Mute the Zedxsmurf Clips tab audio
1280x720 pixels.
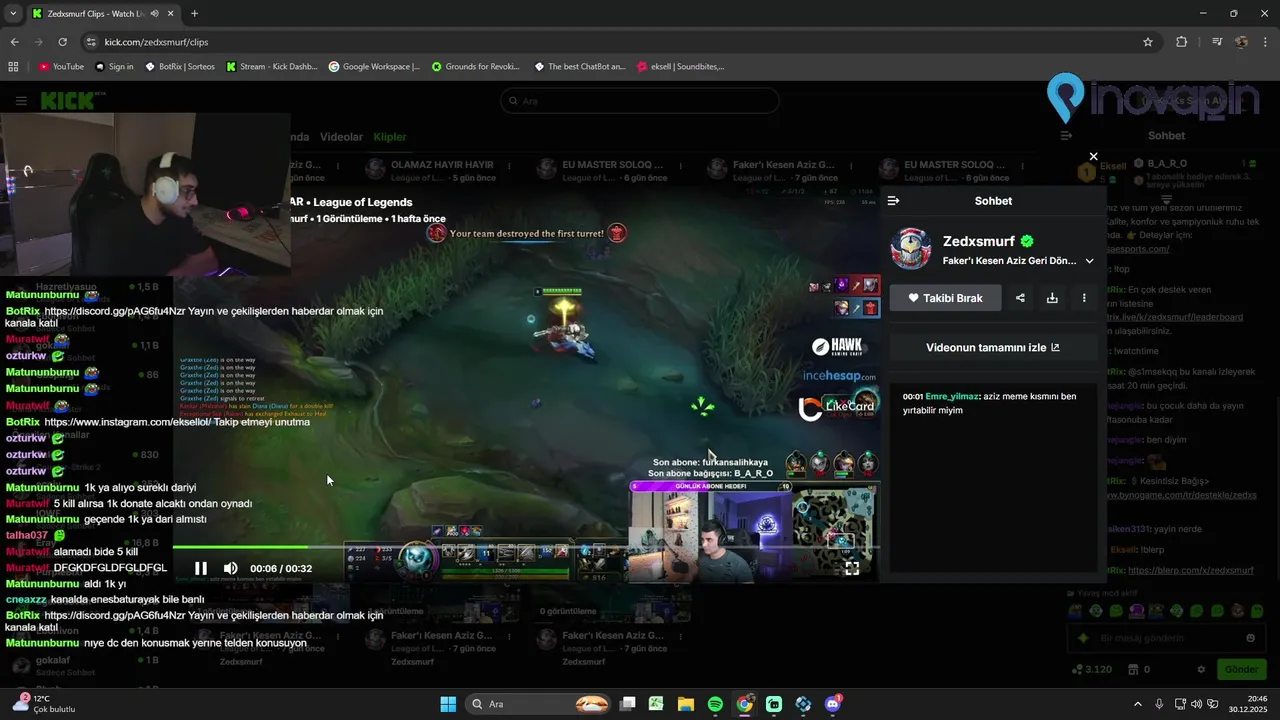tap(153, 14)
